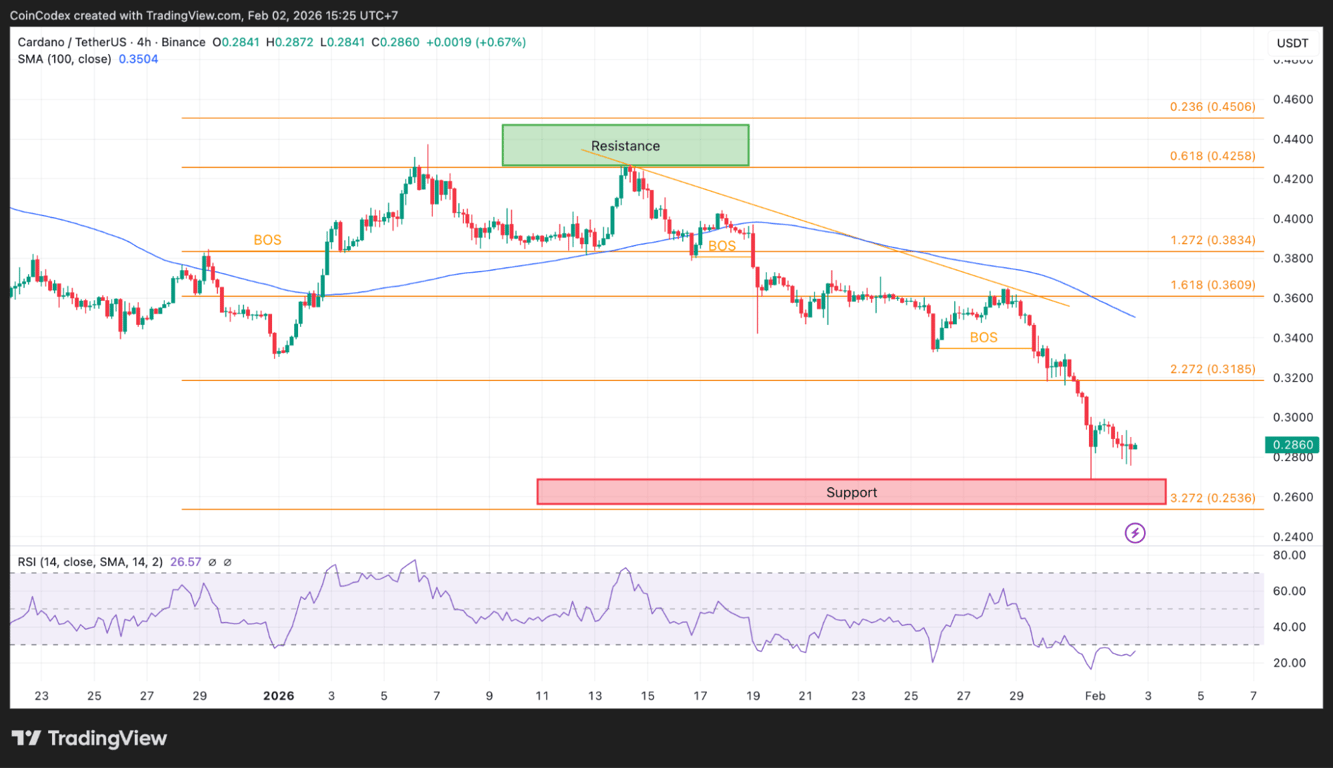Click the leftmost BOS label on the chart
The height and width of the screenshot is (768, 1333).
266,240
